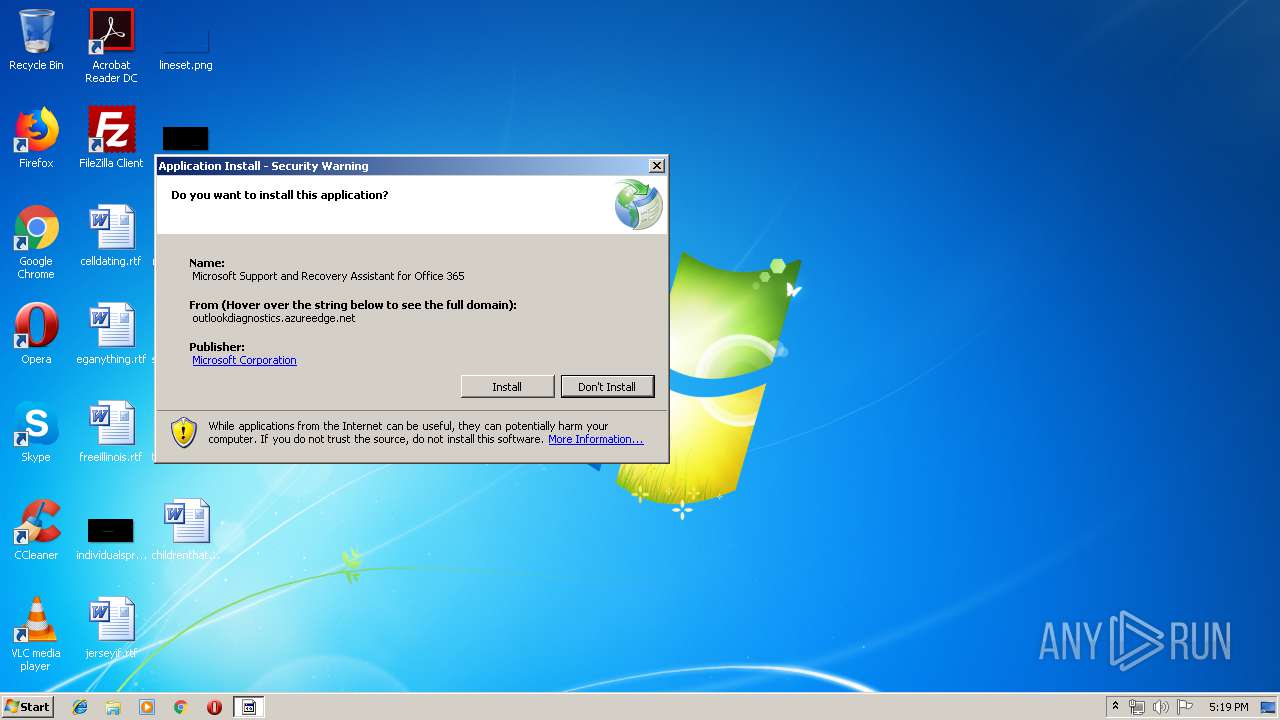Click the Show desktop button
Screen dimensions: 1280x720
pos(1270,707)
